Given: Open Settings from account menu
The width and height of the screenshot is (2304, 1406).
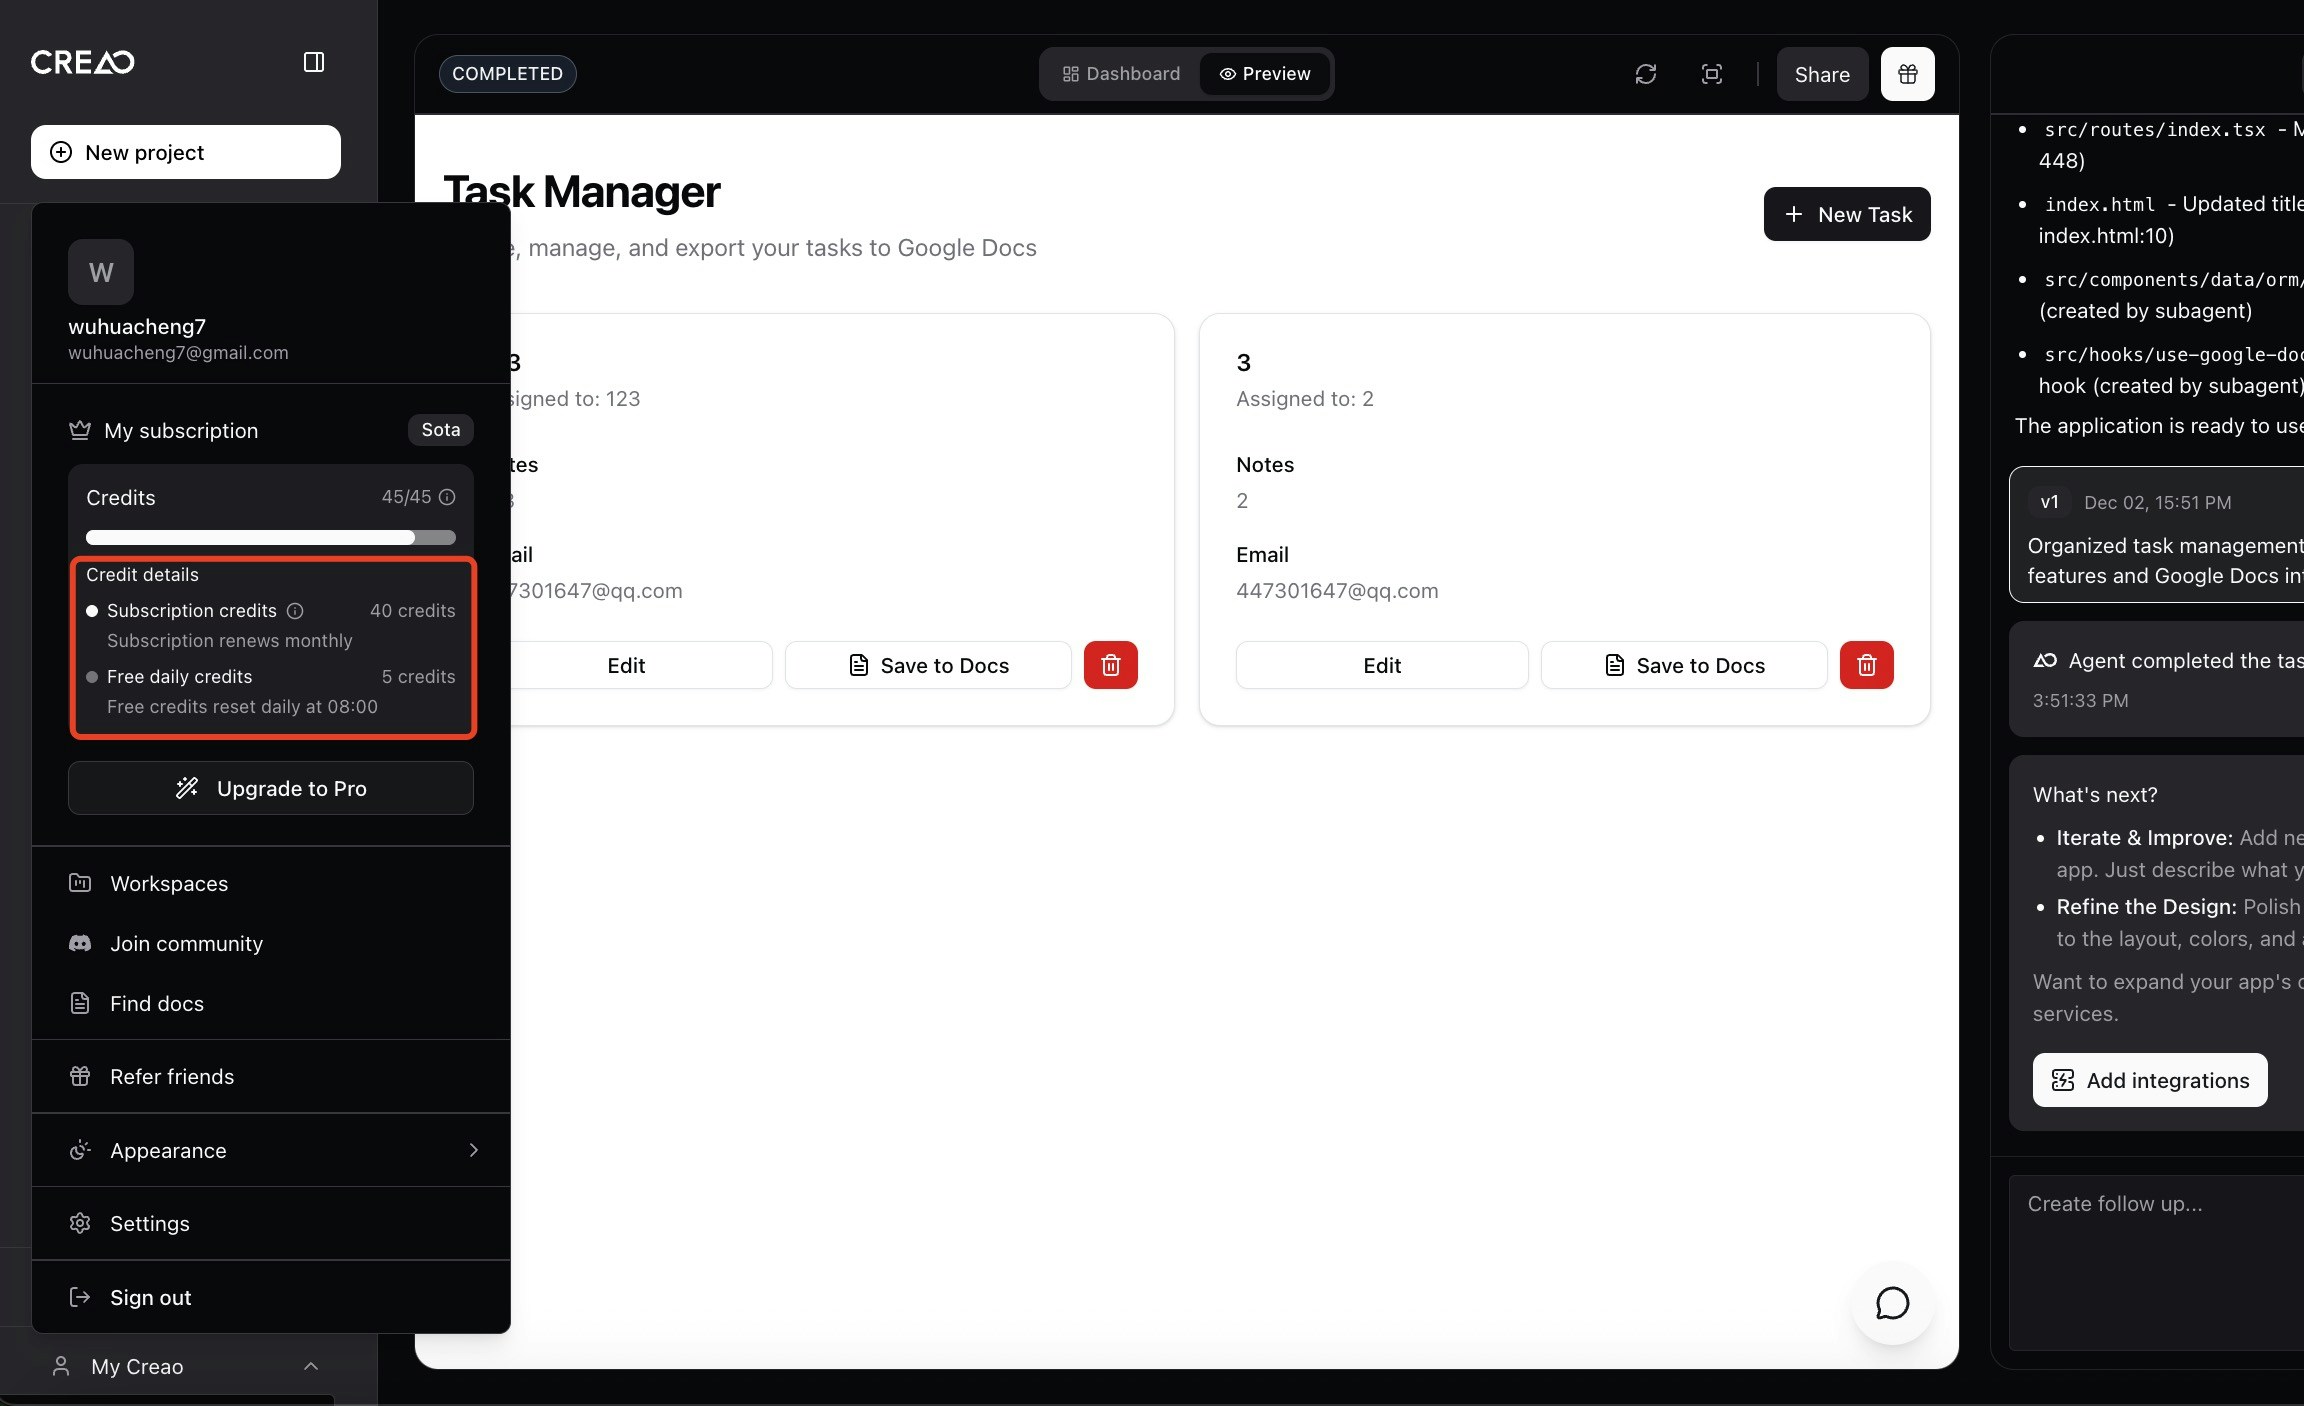Looking at the screenshot, I should [x=149, y=1223].
